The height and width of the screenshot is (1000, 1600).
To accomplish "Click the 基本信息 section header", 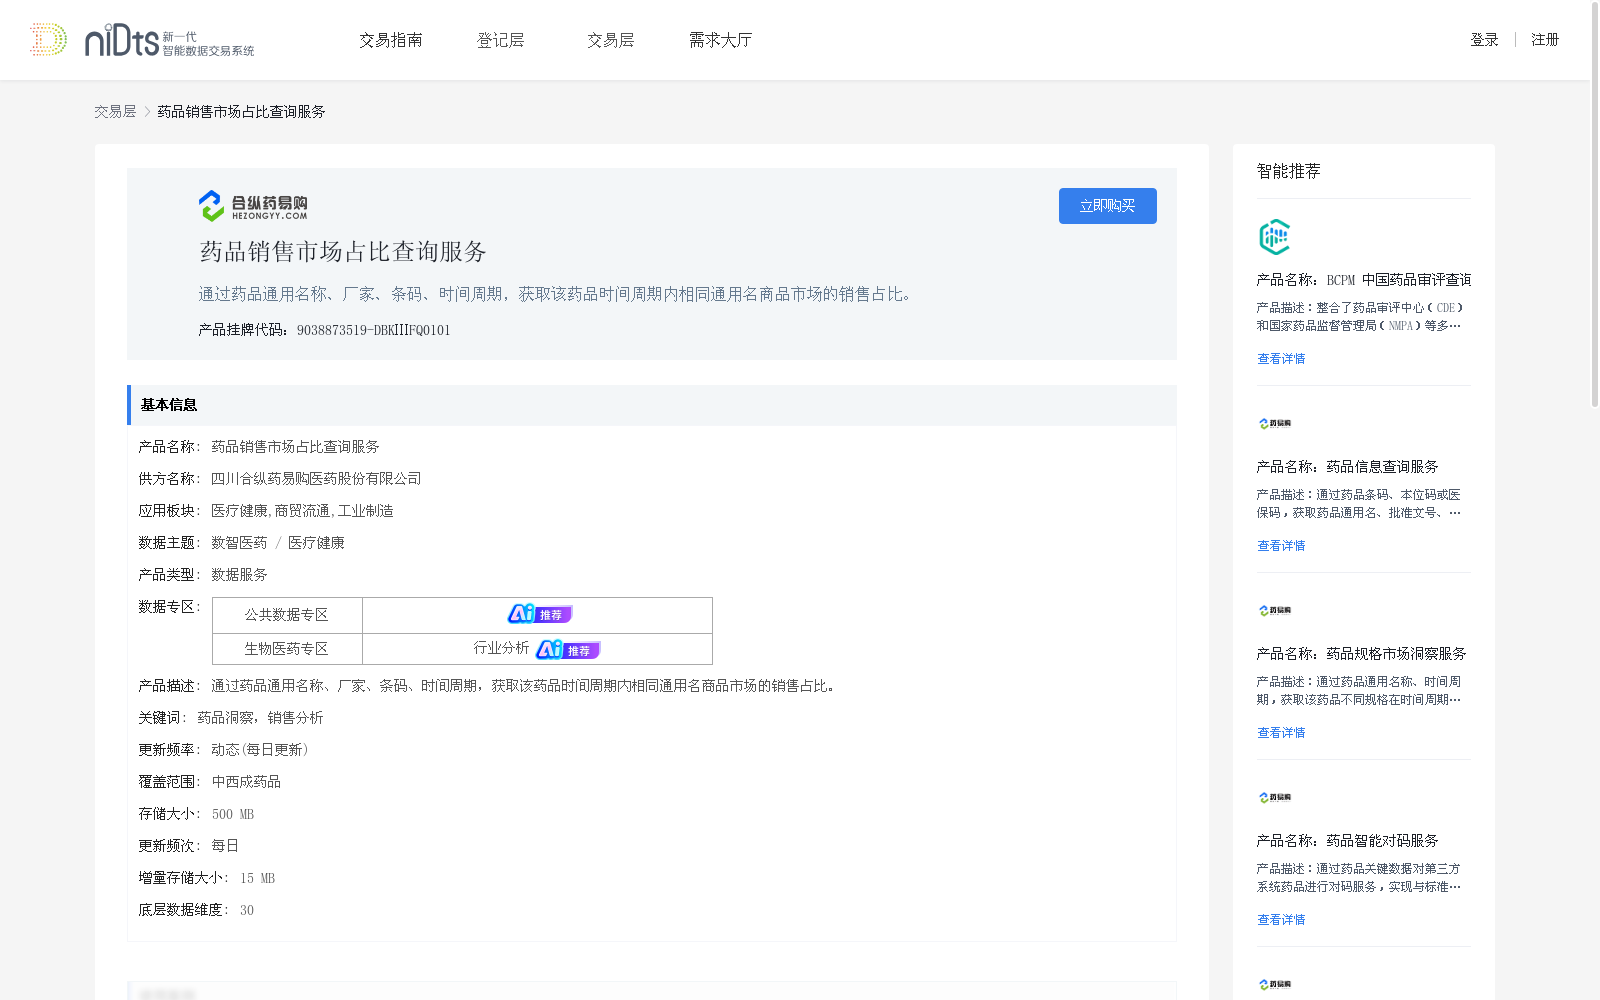I will [x=652, y=405].
